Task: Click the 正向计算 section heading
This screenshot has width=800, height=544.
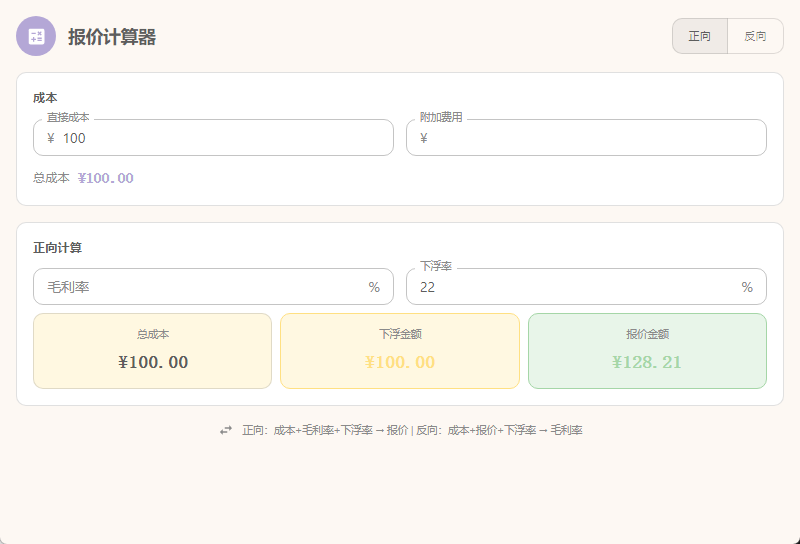Action: 58,247
